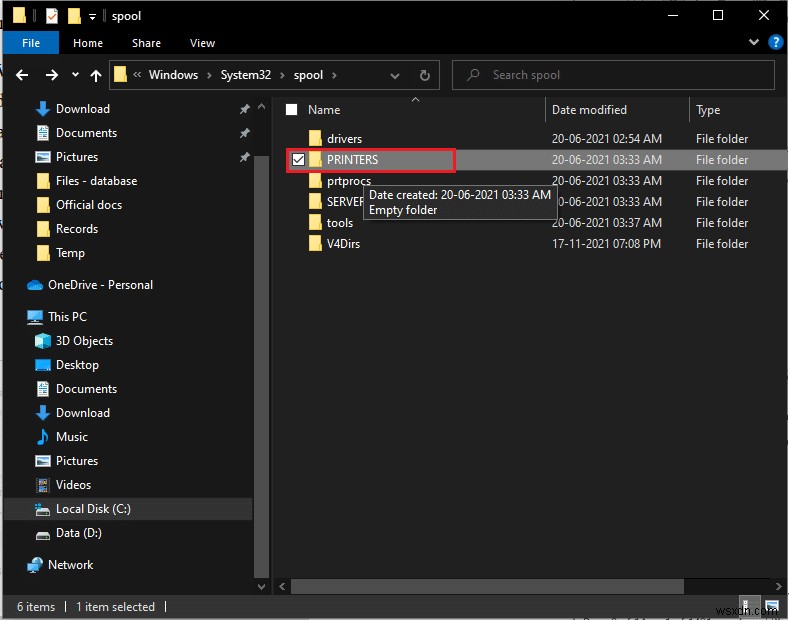The height and width of the screenshot is (621, 789).
Task: Select the V4Dirs folder
Action: [x=343, y=244]
